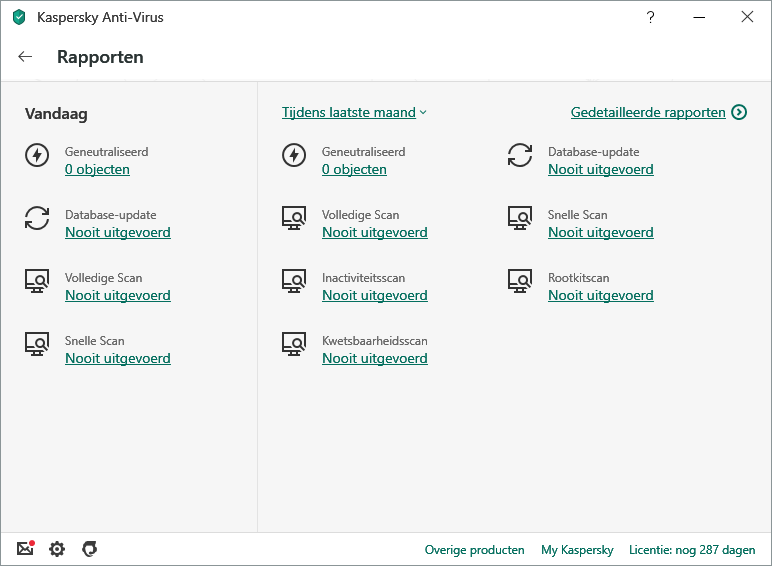Open settings gear icon in bottom bar
The width and height of the screenshot is (772, 566).
coord(57,549)
